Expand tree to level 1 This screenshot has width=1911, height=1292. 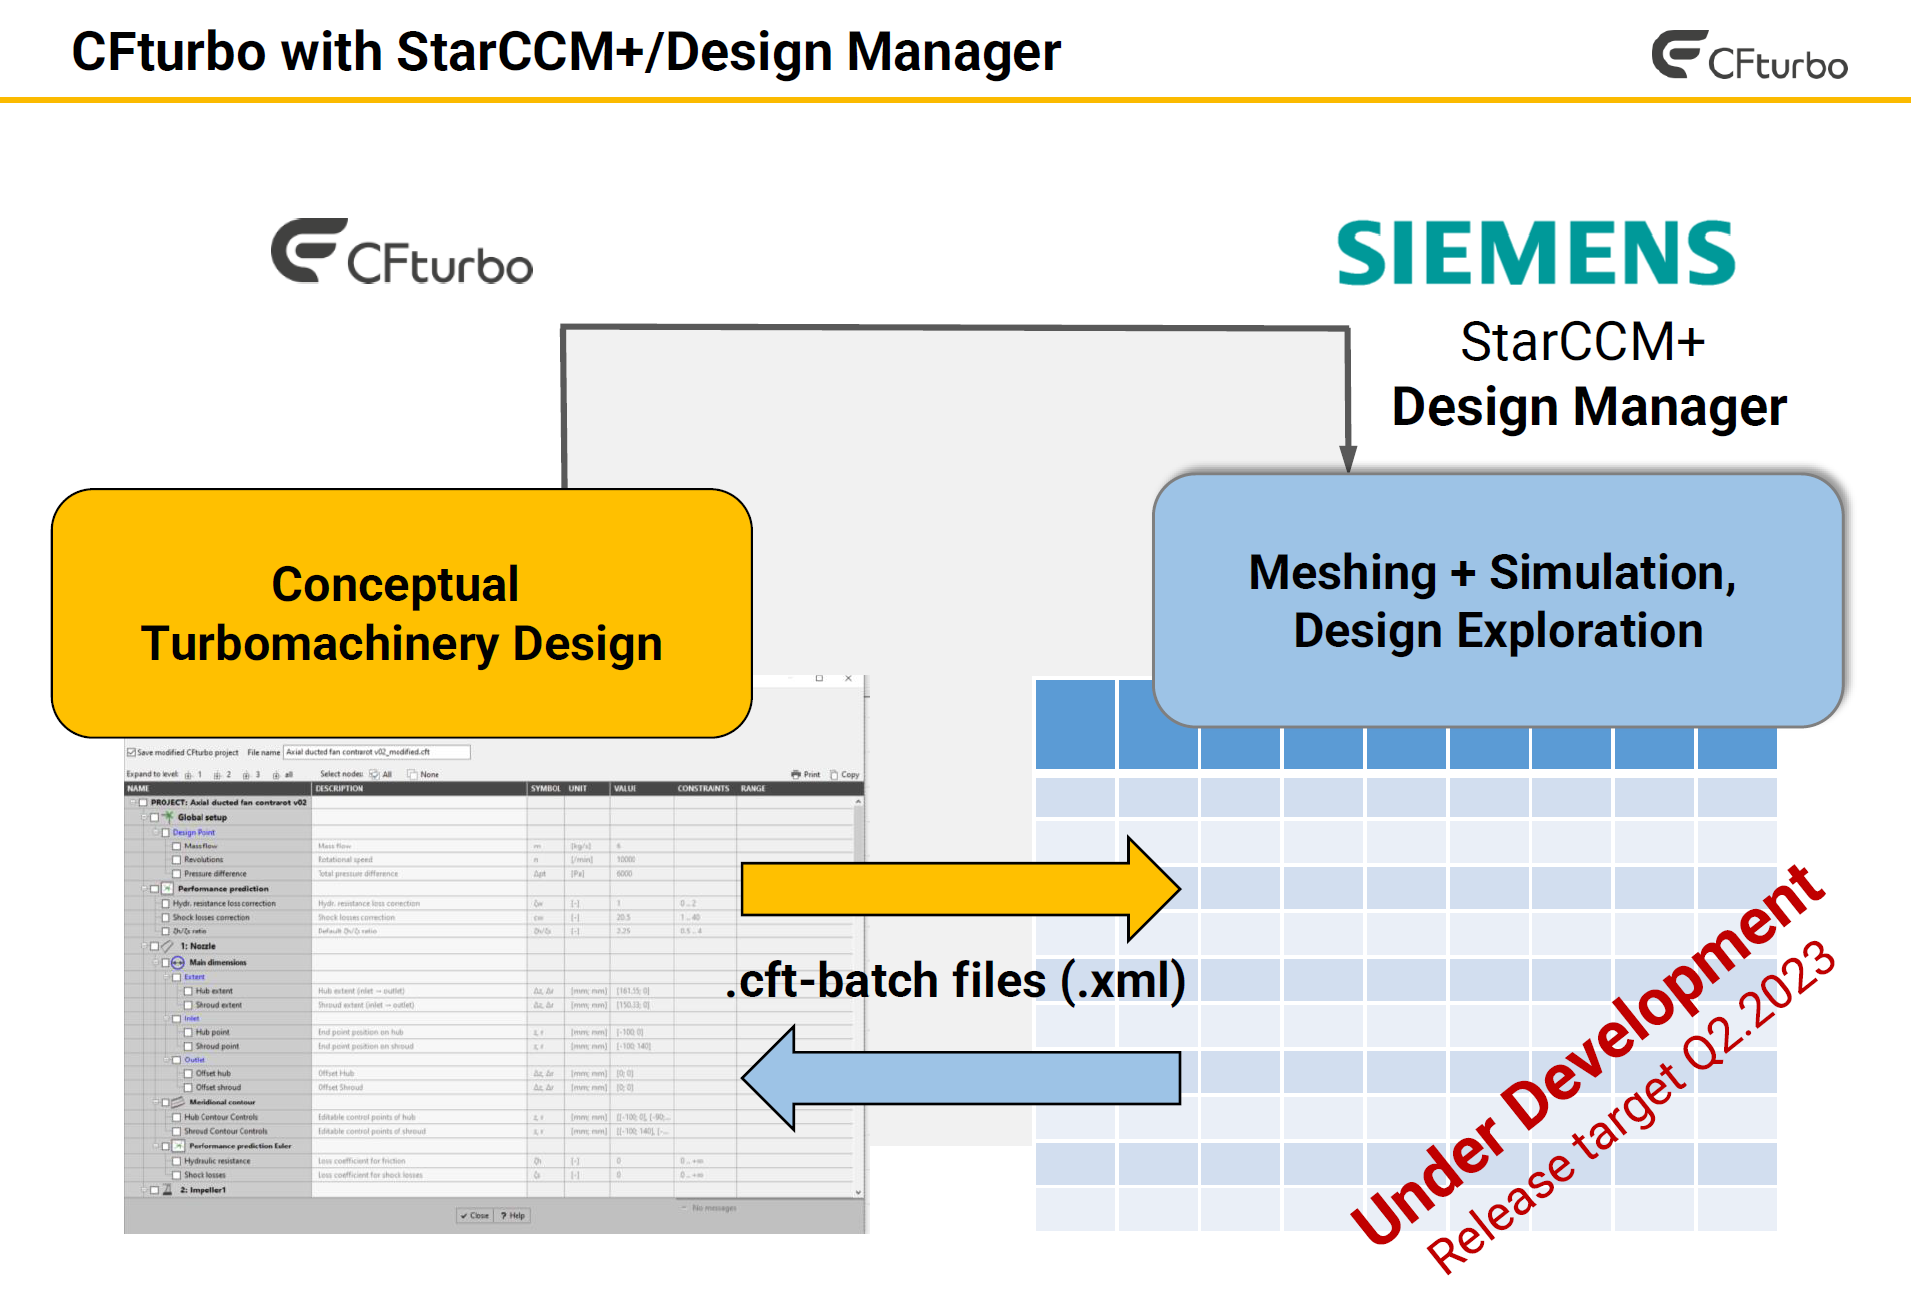click(193, 775)
